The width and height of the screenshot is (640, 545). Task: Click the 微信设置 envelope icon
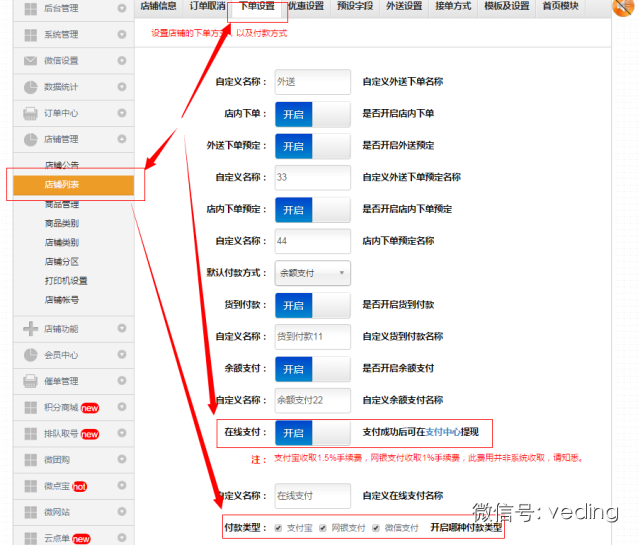pyautogui.click(x=31, y=61)
